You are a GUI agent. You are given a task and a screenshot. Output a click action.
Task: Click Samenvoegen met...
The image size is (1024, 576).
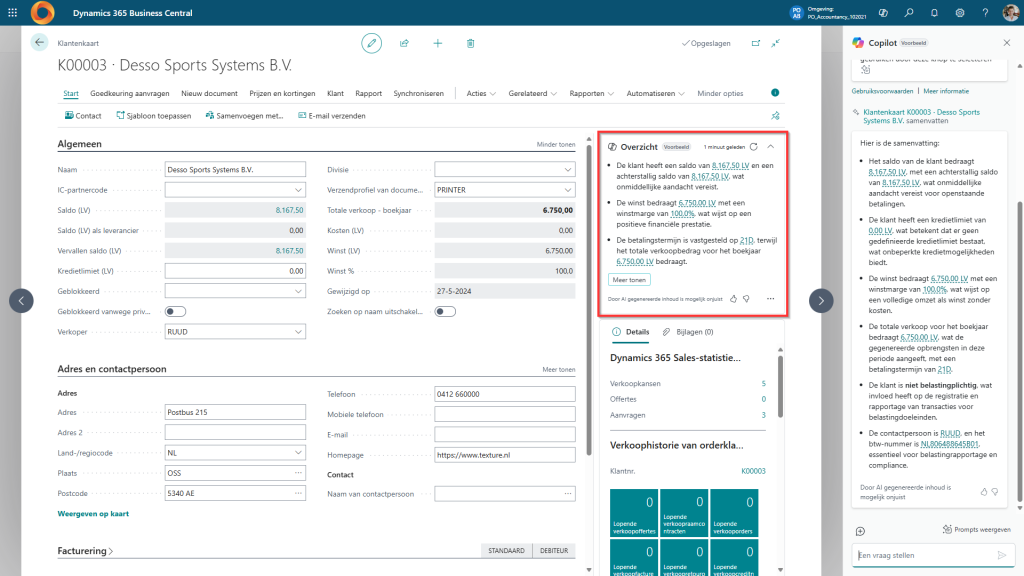tap(244, 116)
